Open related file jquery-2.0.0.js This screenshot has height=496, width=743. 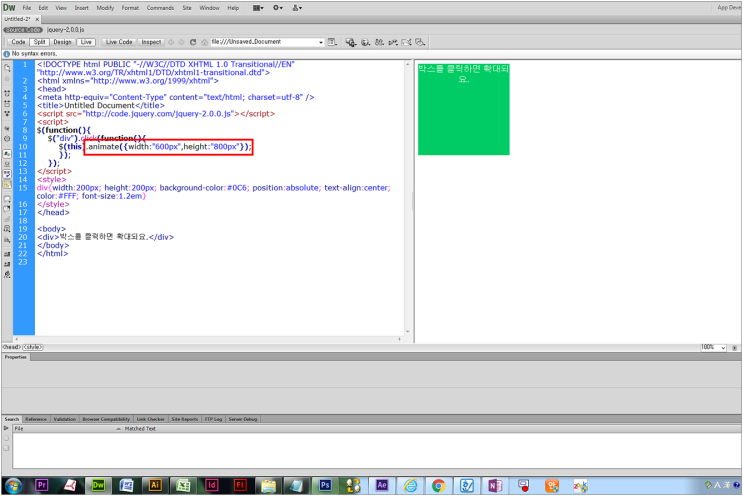65,30
